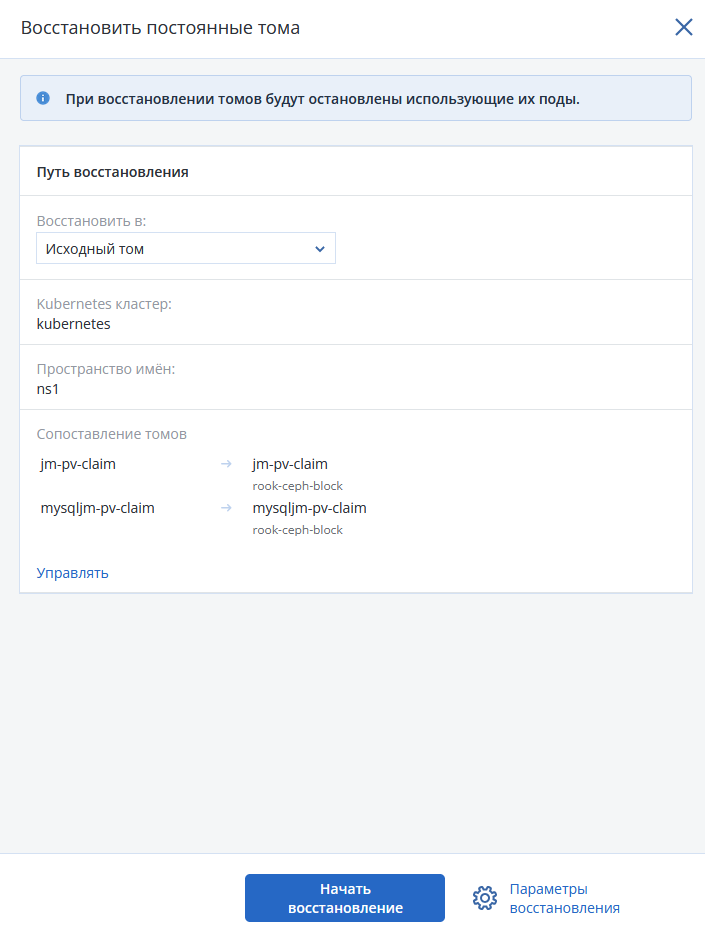Click the arrow icon beside mysqljm-pv-claim
The image size is (705, 931).
(226, 508)
